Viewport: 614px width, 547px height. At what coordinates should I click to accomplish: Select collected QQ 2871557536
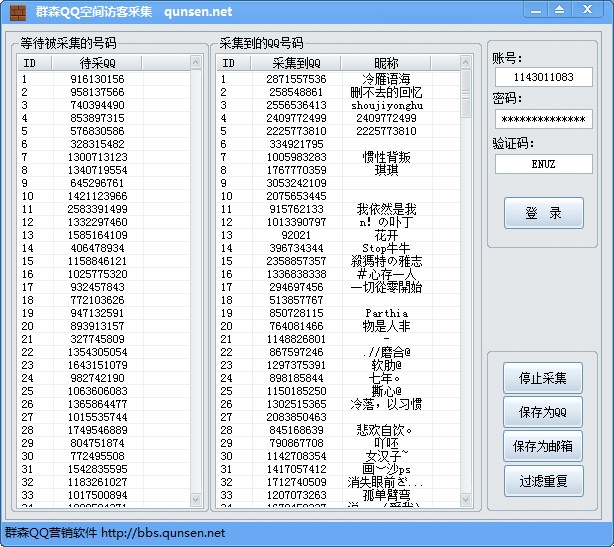(296, 79)
